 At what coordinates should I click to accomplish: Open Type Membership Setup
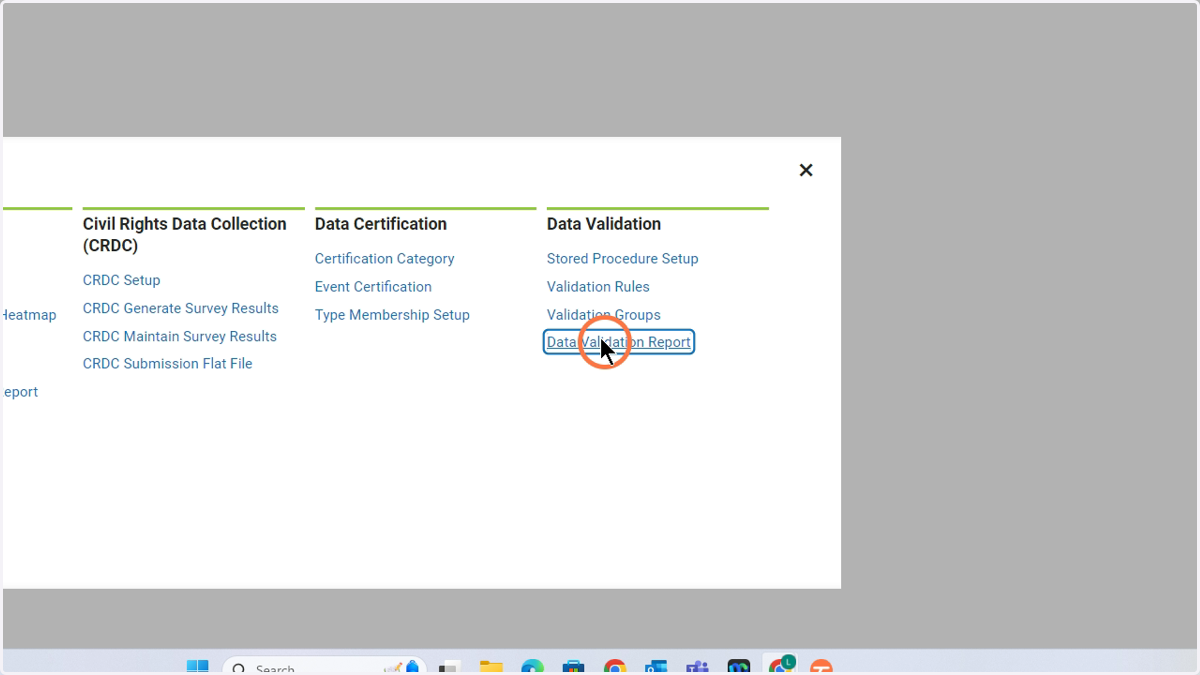pyautogui.click(x=392, y=315)
